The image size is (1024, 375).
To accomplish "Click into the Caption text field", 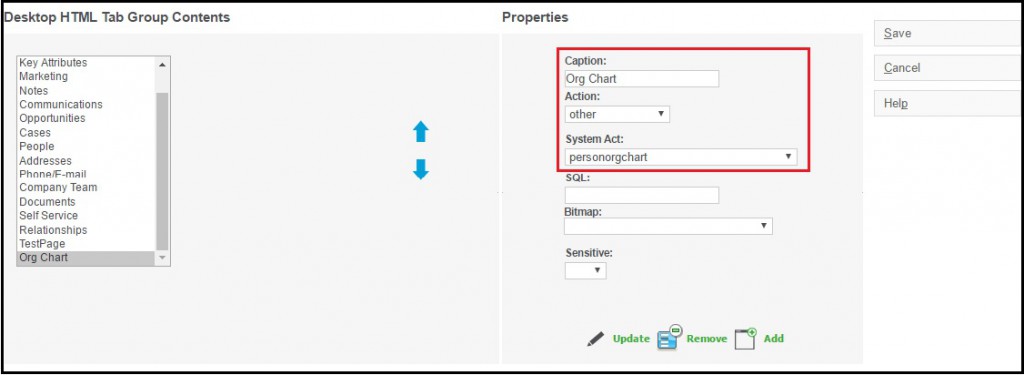I will point(642,79).
